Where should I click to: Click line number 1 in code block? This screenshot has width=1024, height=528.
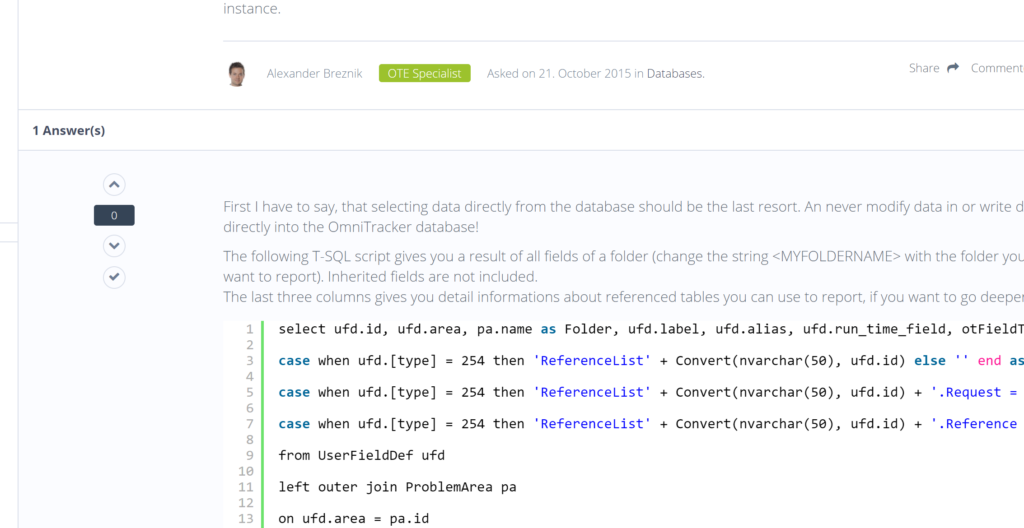248,329
